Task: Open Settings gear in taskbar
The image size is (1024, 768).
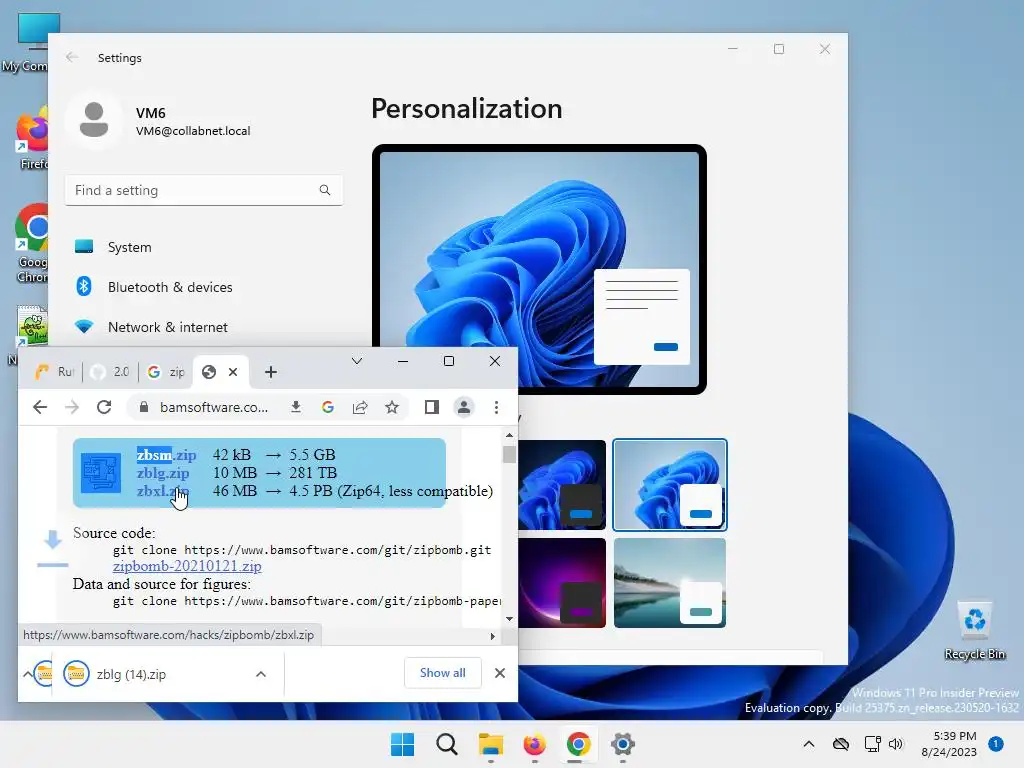Action: coord(622,744)
